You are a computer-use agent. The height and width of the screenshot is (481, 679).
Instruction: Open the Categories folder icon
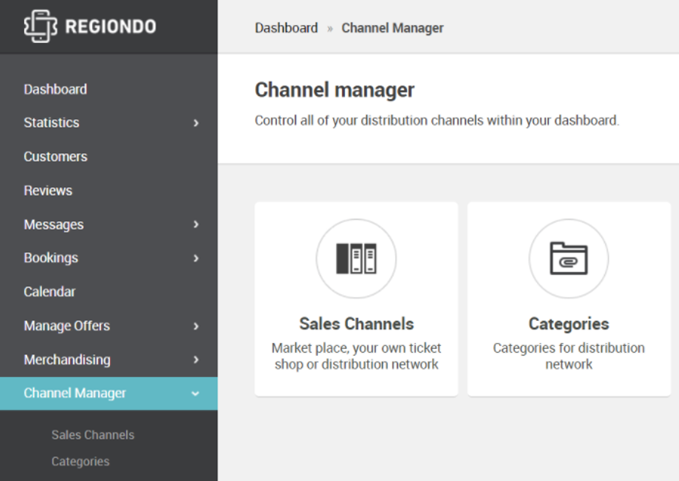pos(569,258)
